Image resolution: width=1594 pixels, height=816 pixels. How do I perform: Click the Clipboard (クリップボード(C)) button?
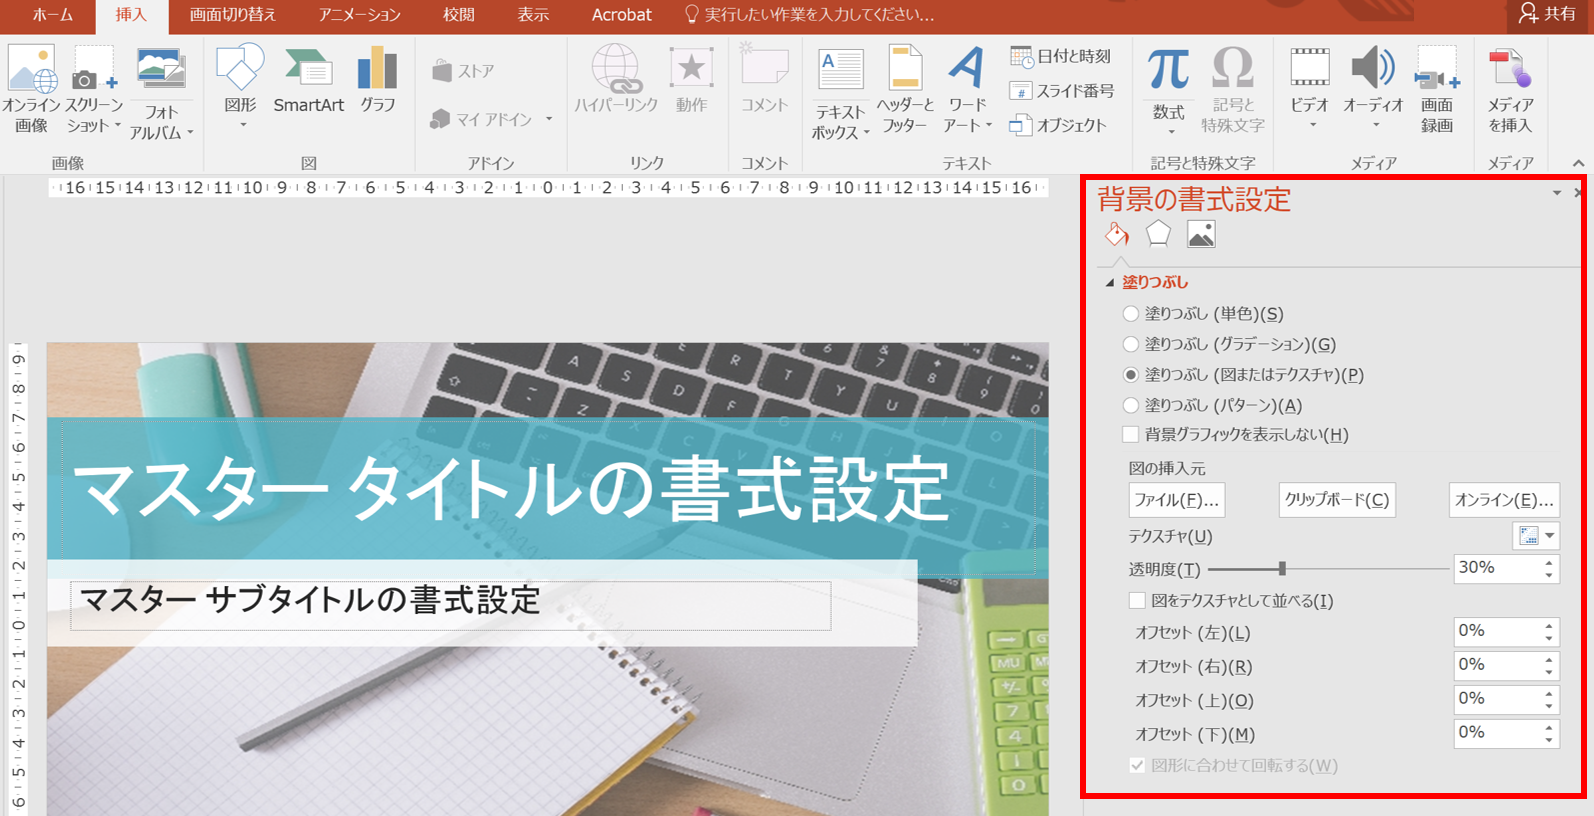[1337, 500]
